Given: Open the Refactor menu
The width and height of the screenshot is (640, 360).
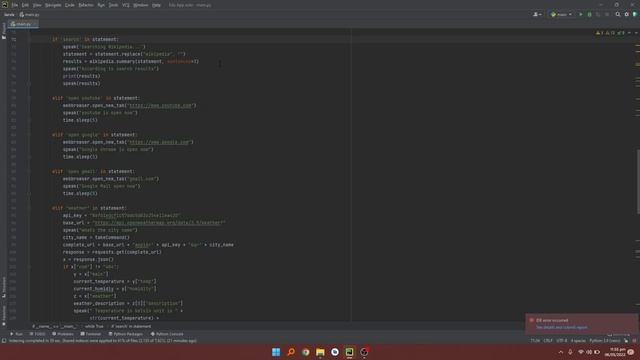Looking at the screenshot, I should (x=86, y=5).
